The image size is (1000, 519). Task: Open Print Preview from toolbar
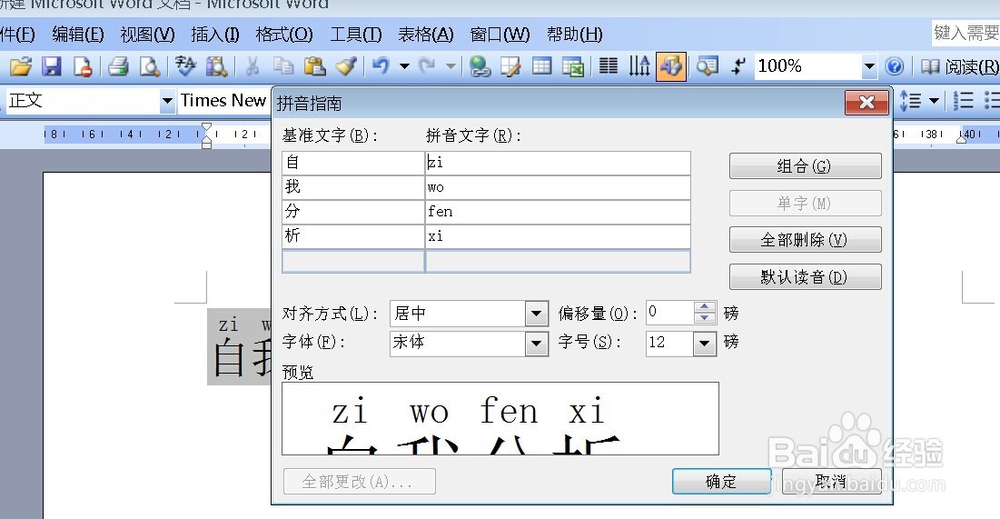click(149, 66)
